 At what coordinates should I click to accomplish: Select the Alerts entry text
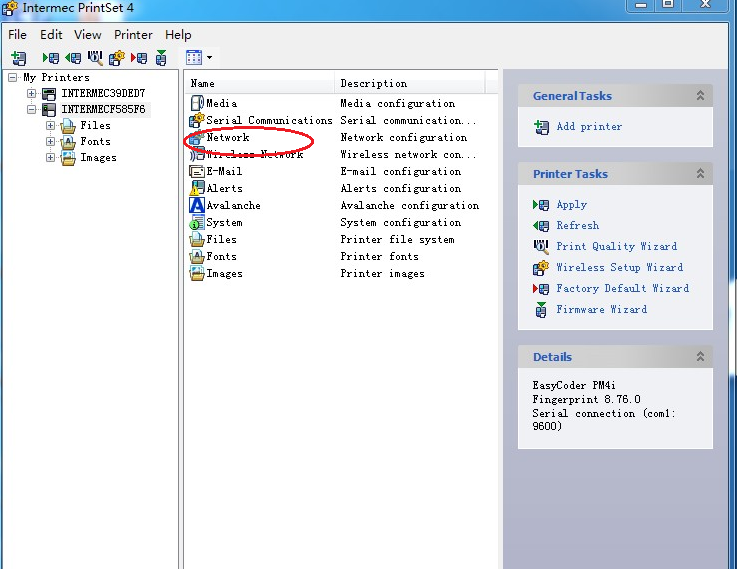224,188
